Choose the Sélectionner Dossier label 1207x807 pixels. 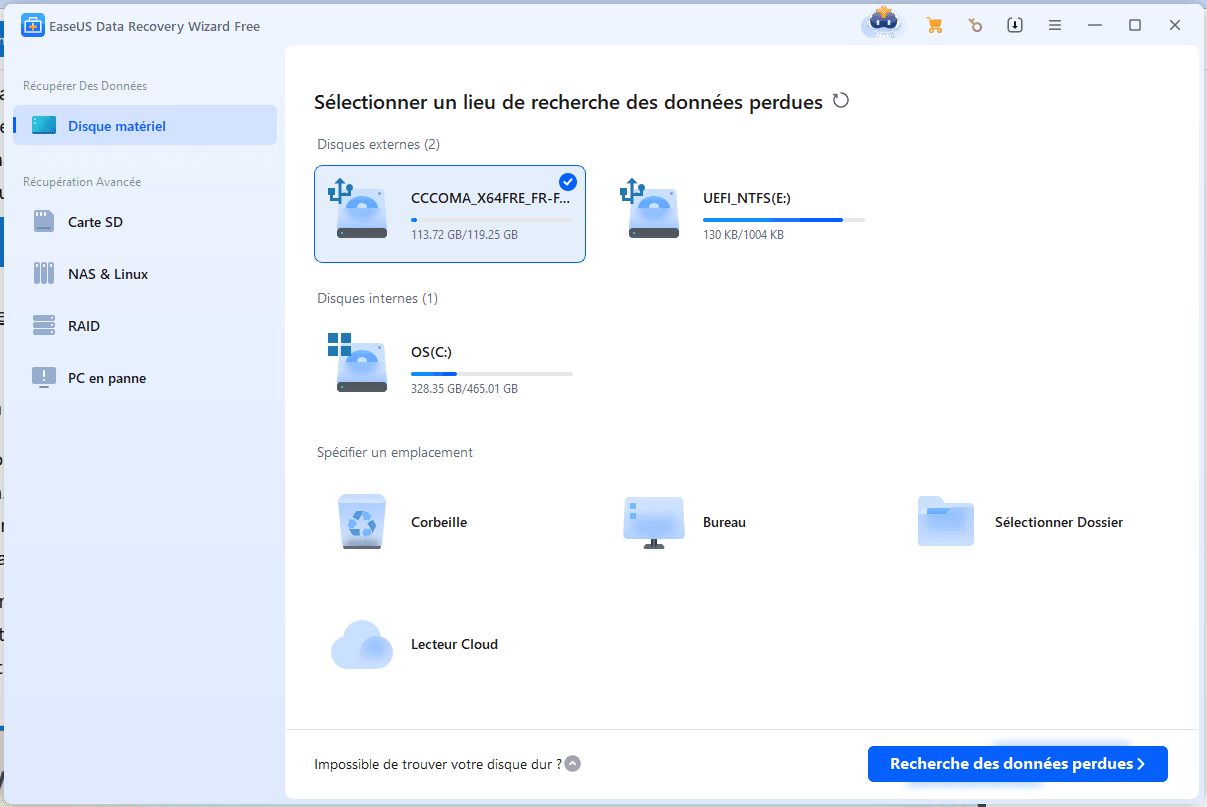click(x=1059, y=522)
